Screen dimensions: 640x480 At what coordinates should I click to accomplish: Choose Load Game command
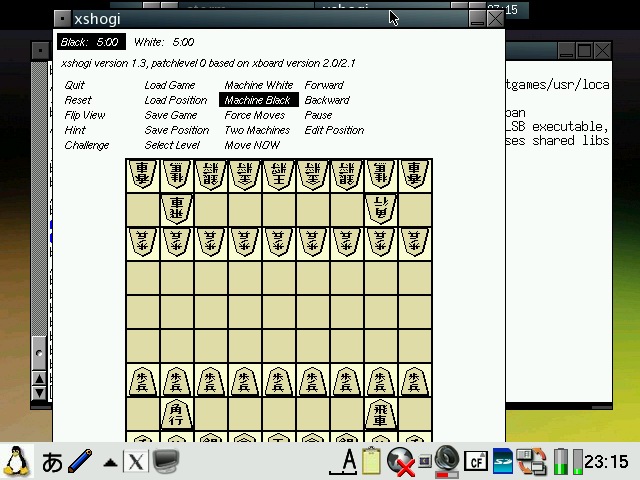pyautogui.click(x=169, y=85)
